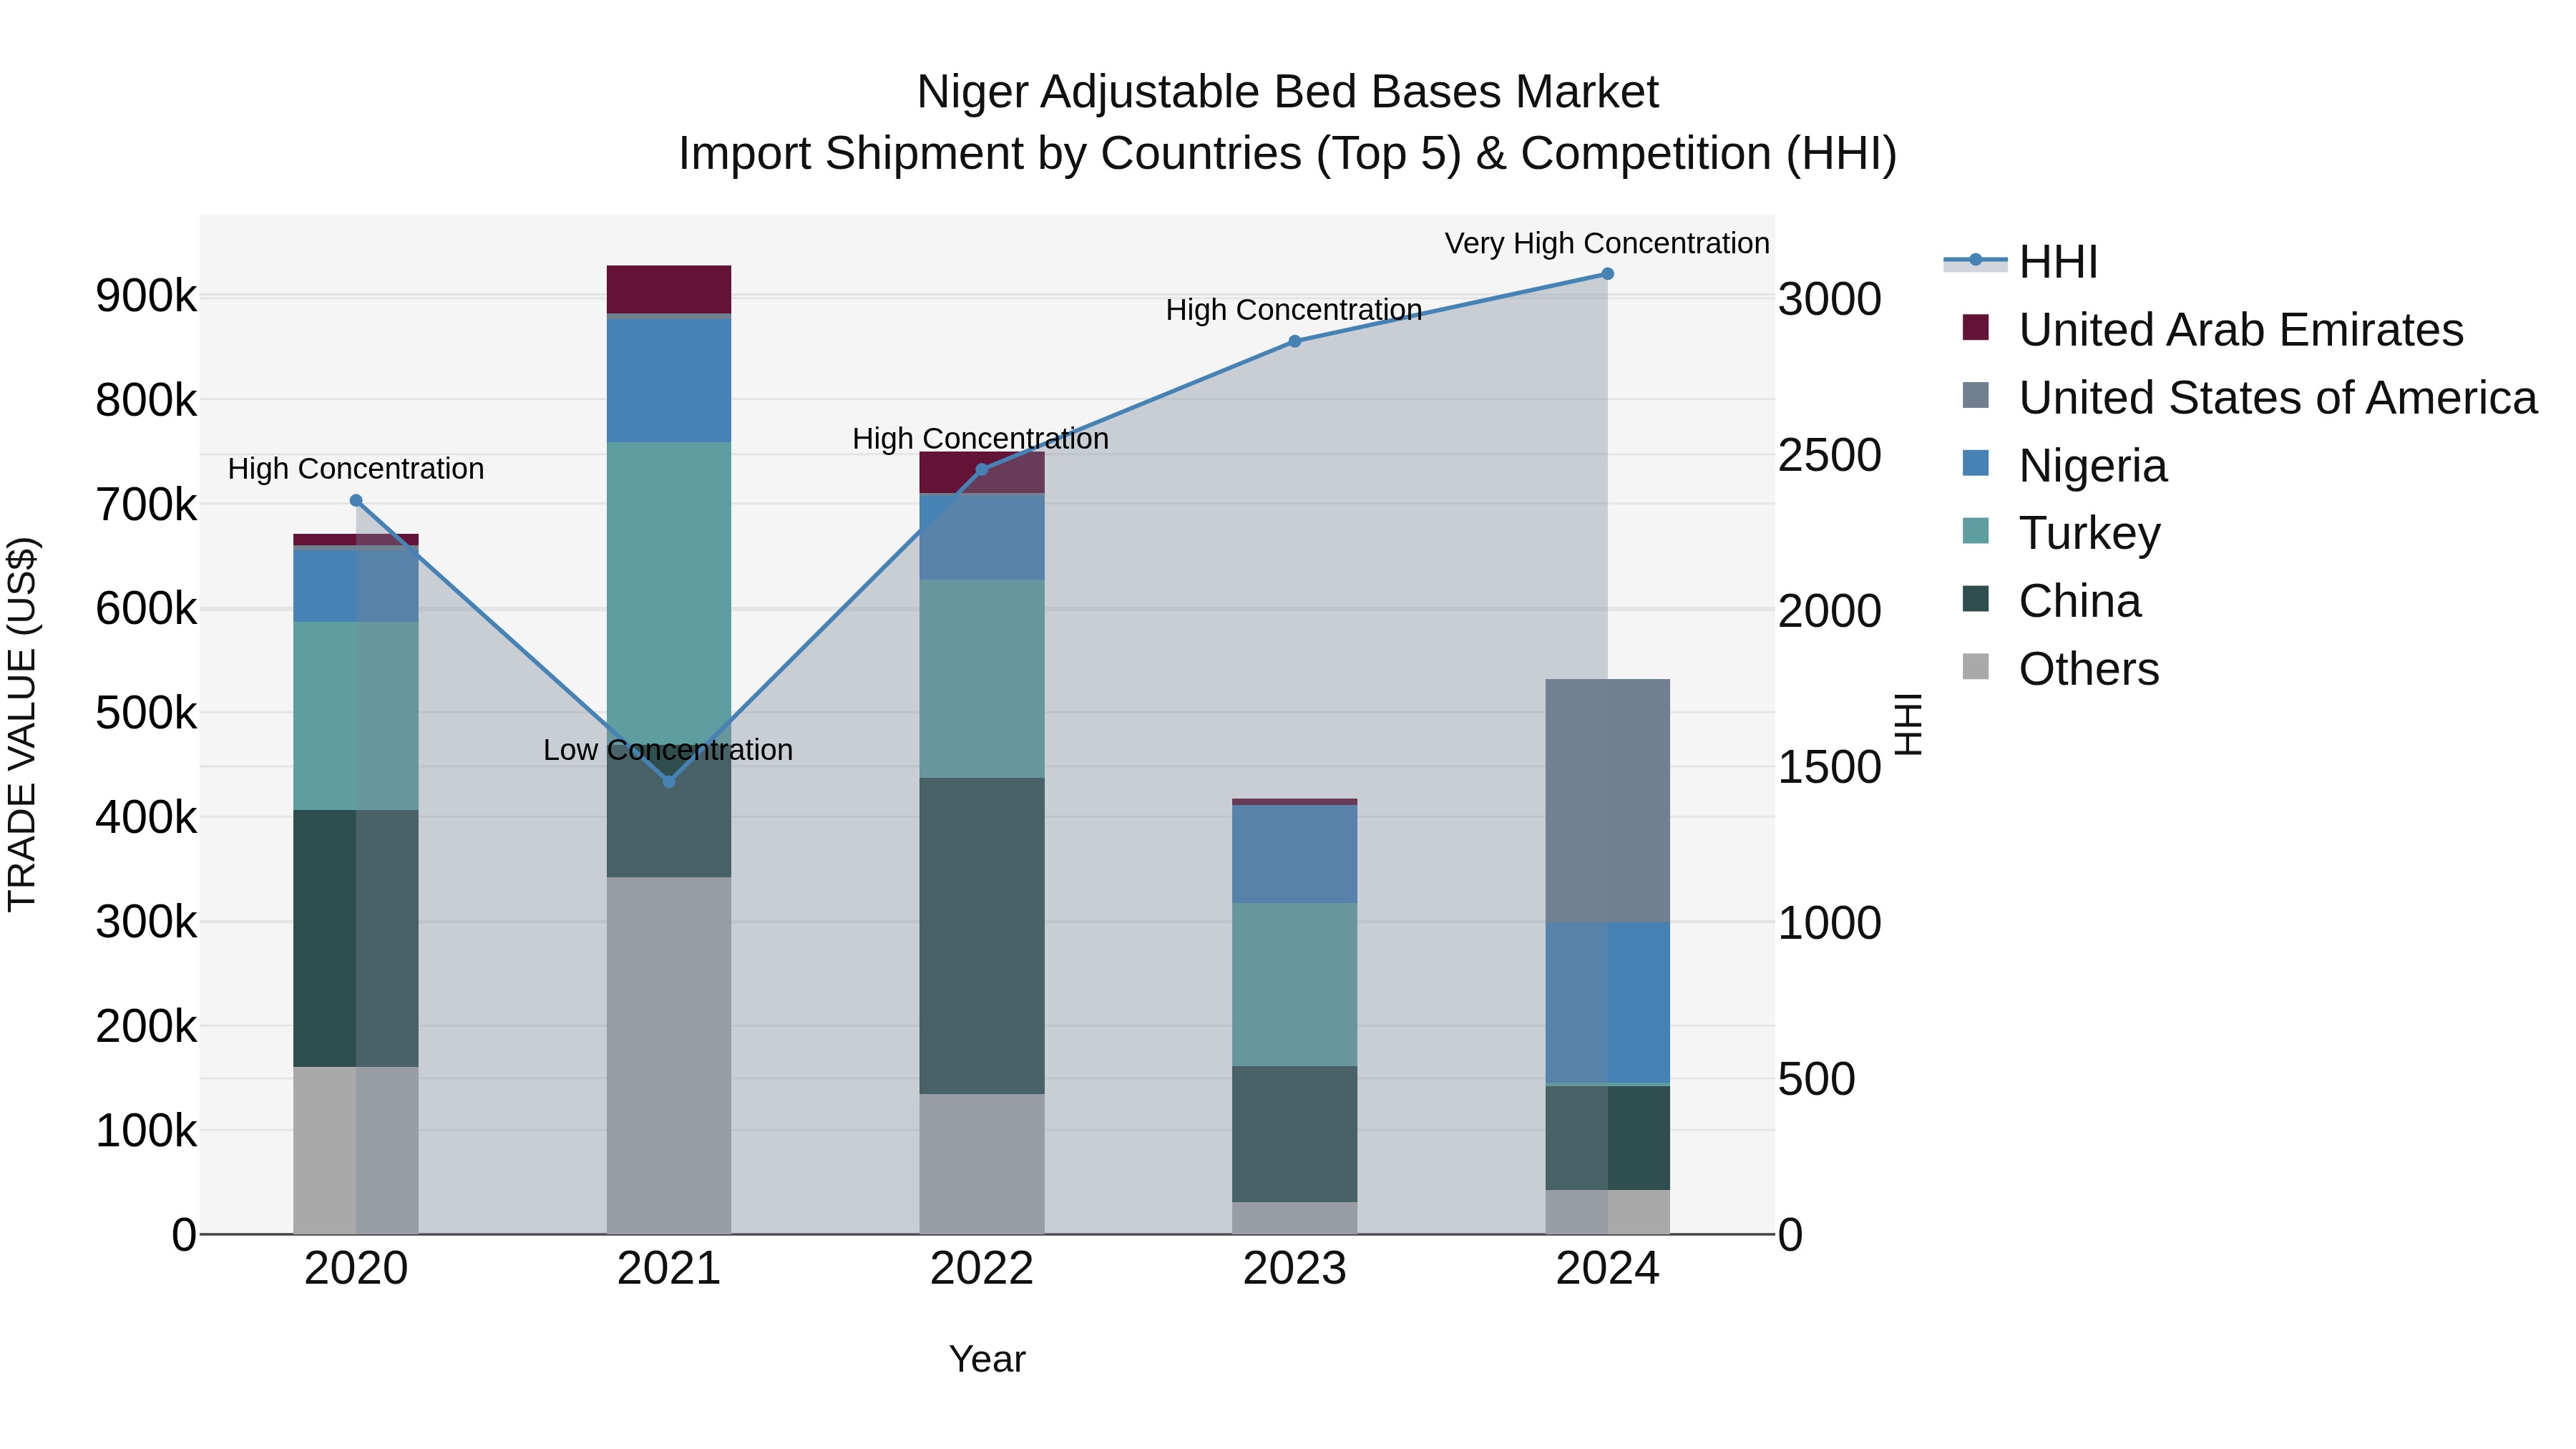Toggle the Nigeria legend entry
Viewport: 2576px width, 1449px height.
[x=2065, y=466]
